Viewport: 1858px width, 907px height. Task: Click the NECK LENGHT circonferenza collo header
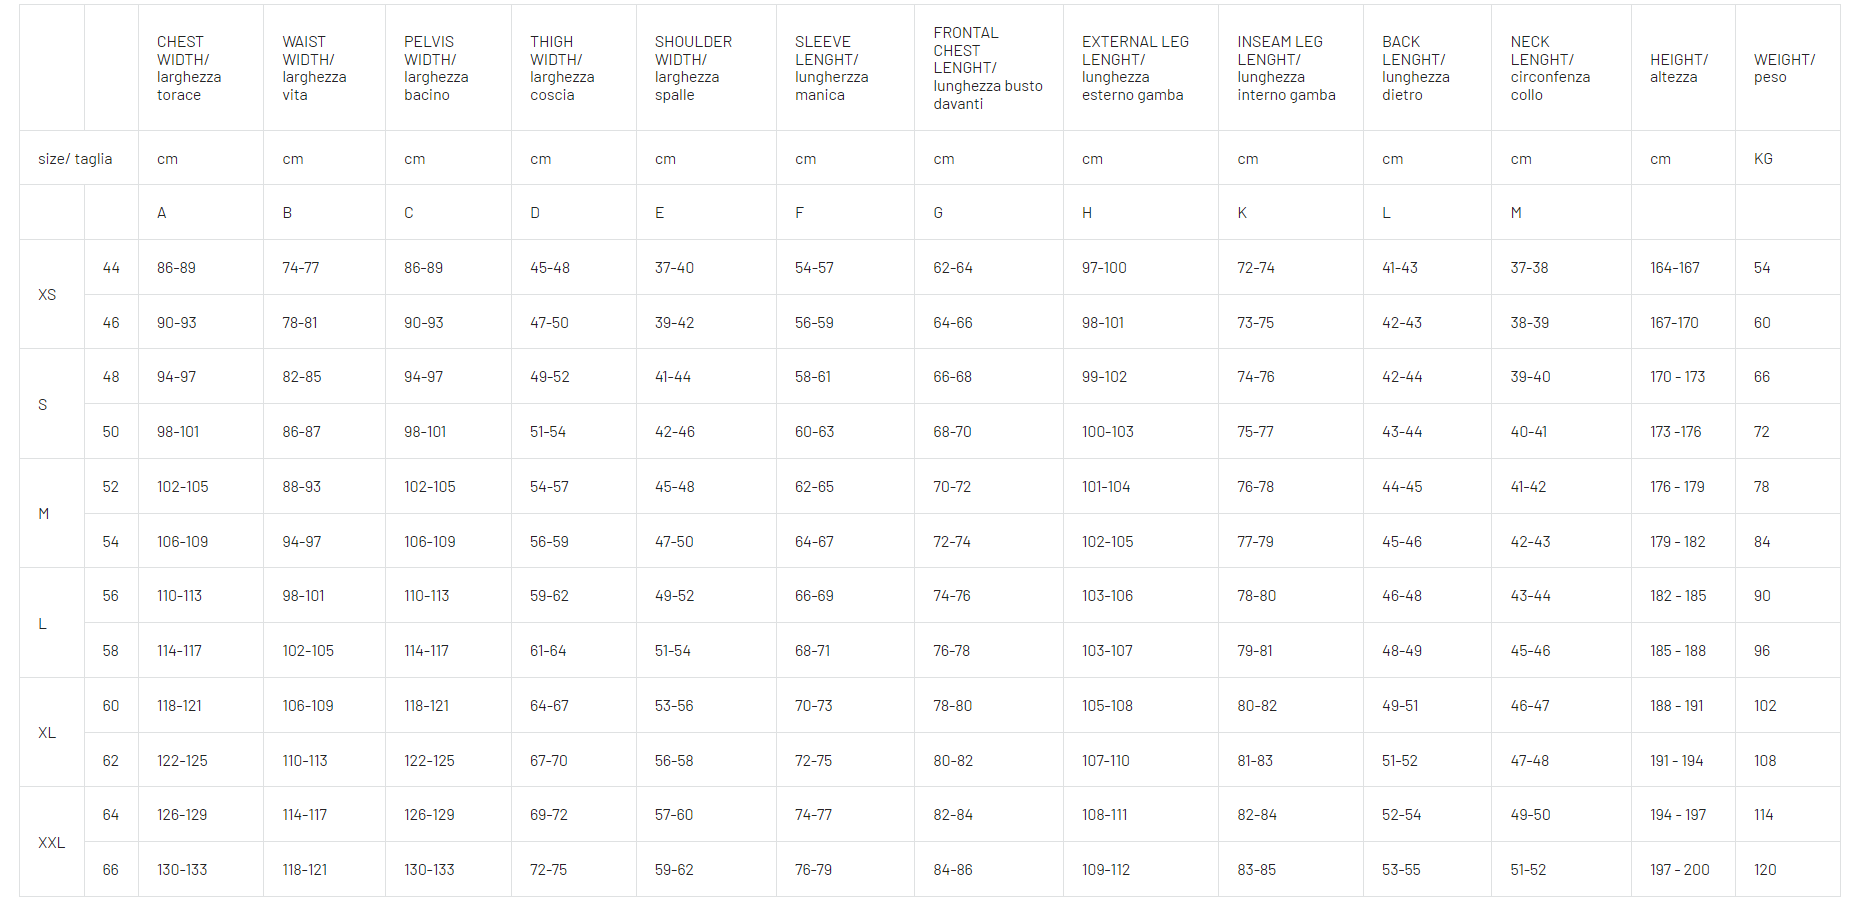[1550, 68]
